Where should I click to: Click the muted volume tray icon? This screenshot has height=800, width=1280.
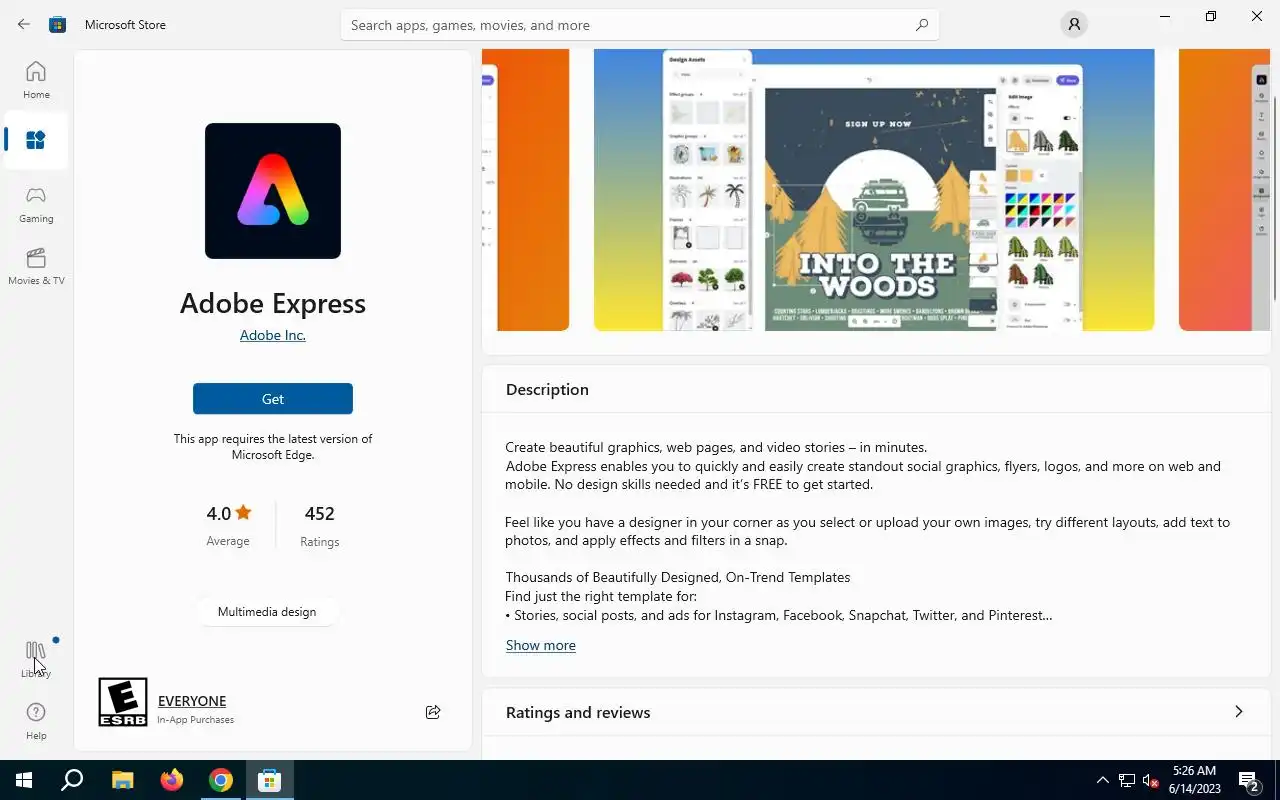(x=1151, y=780)
